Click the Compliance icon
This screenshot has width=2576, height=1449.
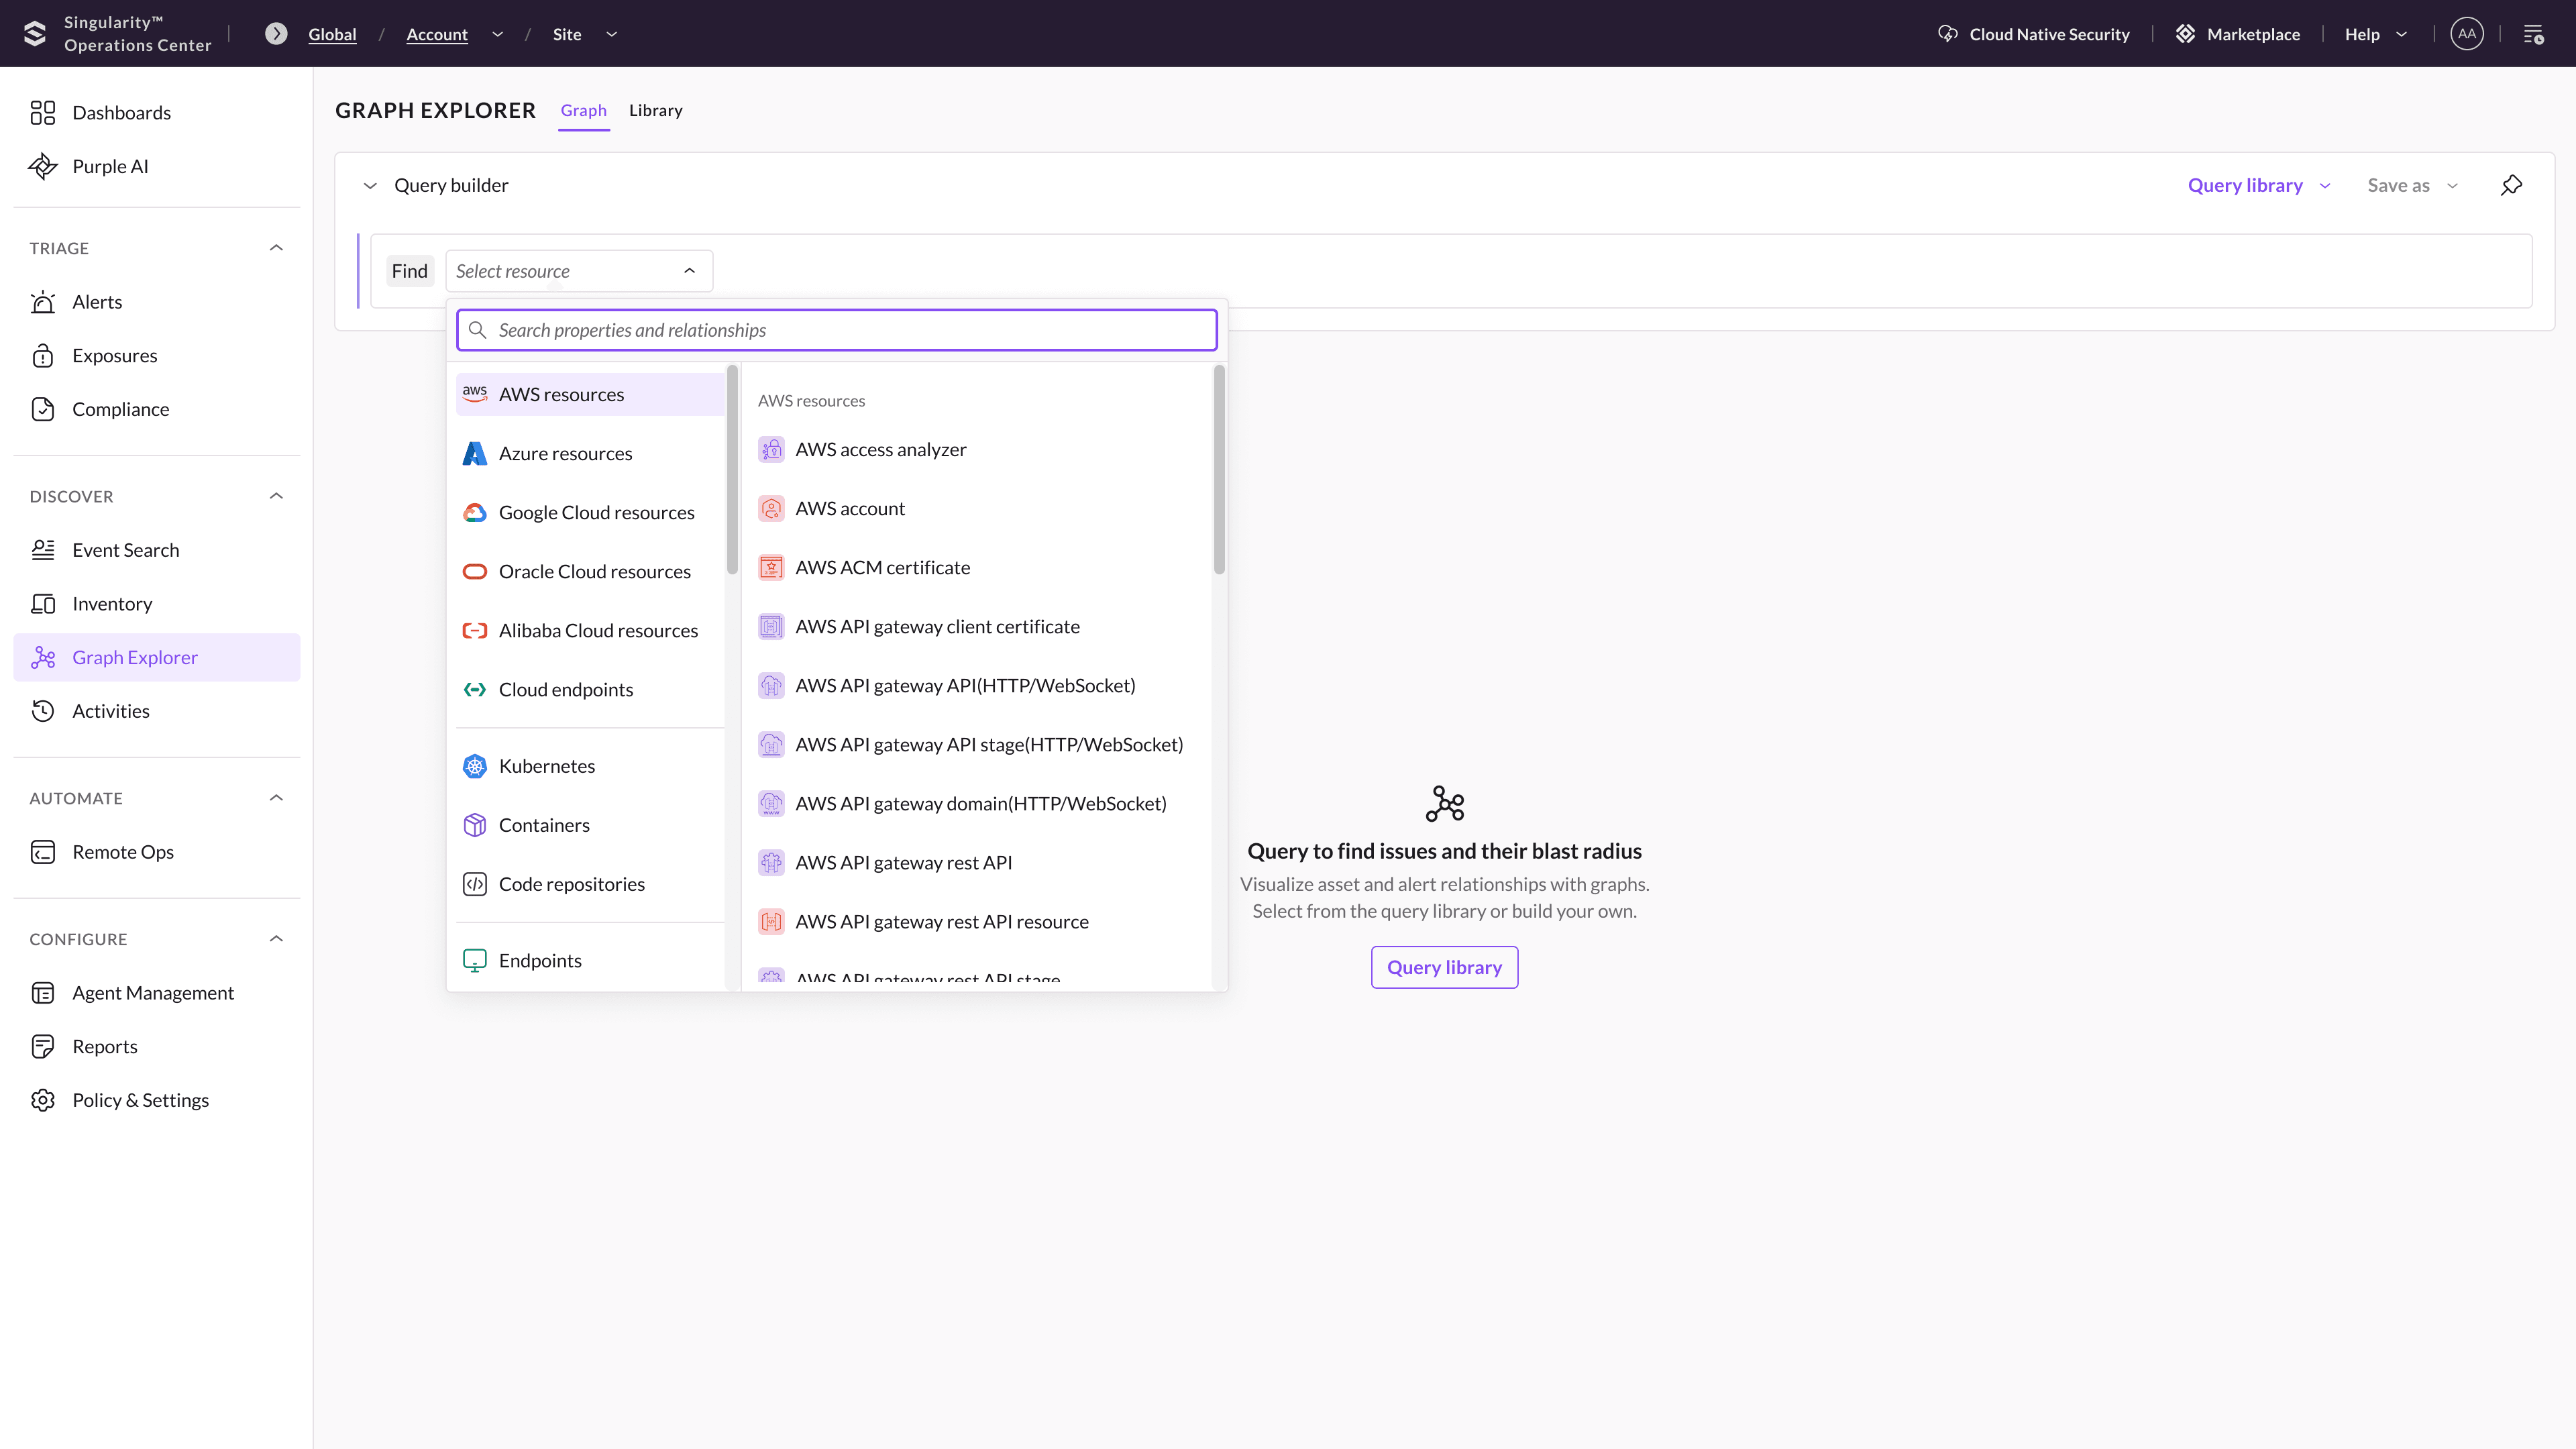(43, 410)
